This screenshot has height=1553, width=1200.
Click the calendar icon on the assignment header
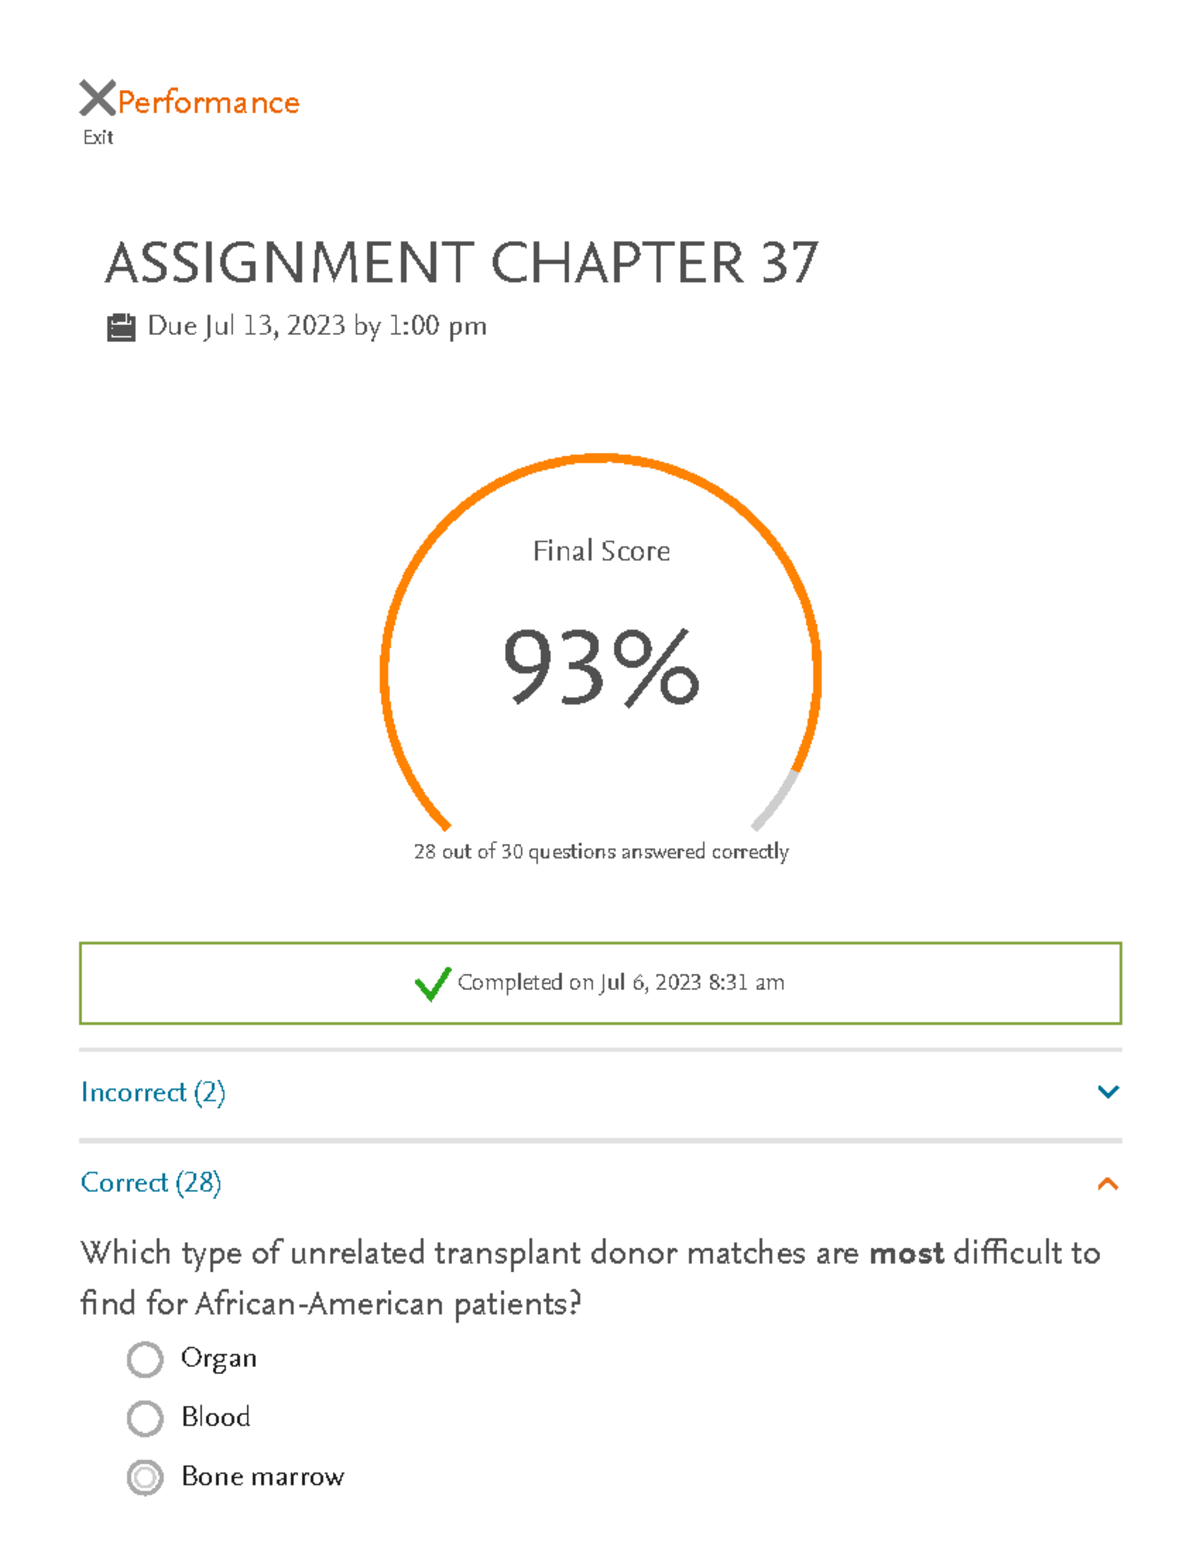pyautogui.click(x=121, y=324)
